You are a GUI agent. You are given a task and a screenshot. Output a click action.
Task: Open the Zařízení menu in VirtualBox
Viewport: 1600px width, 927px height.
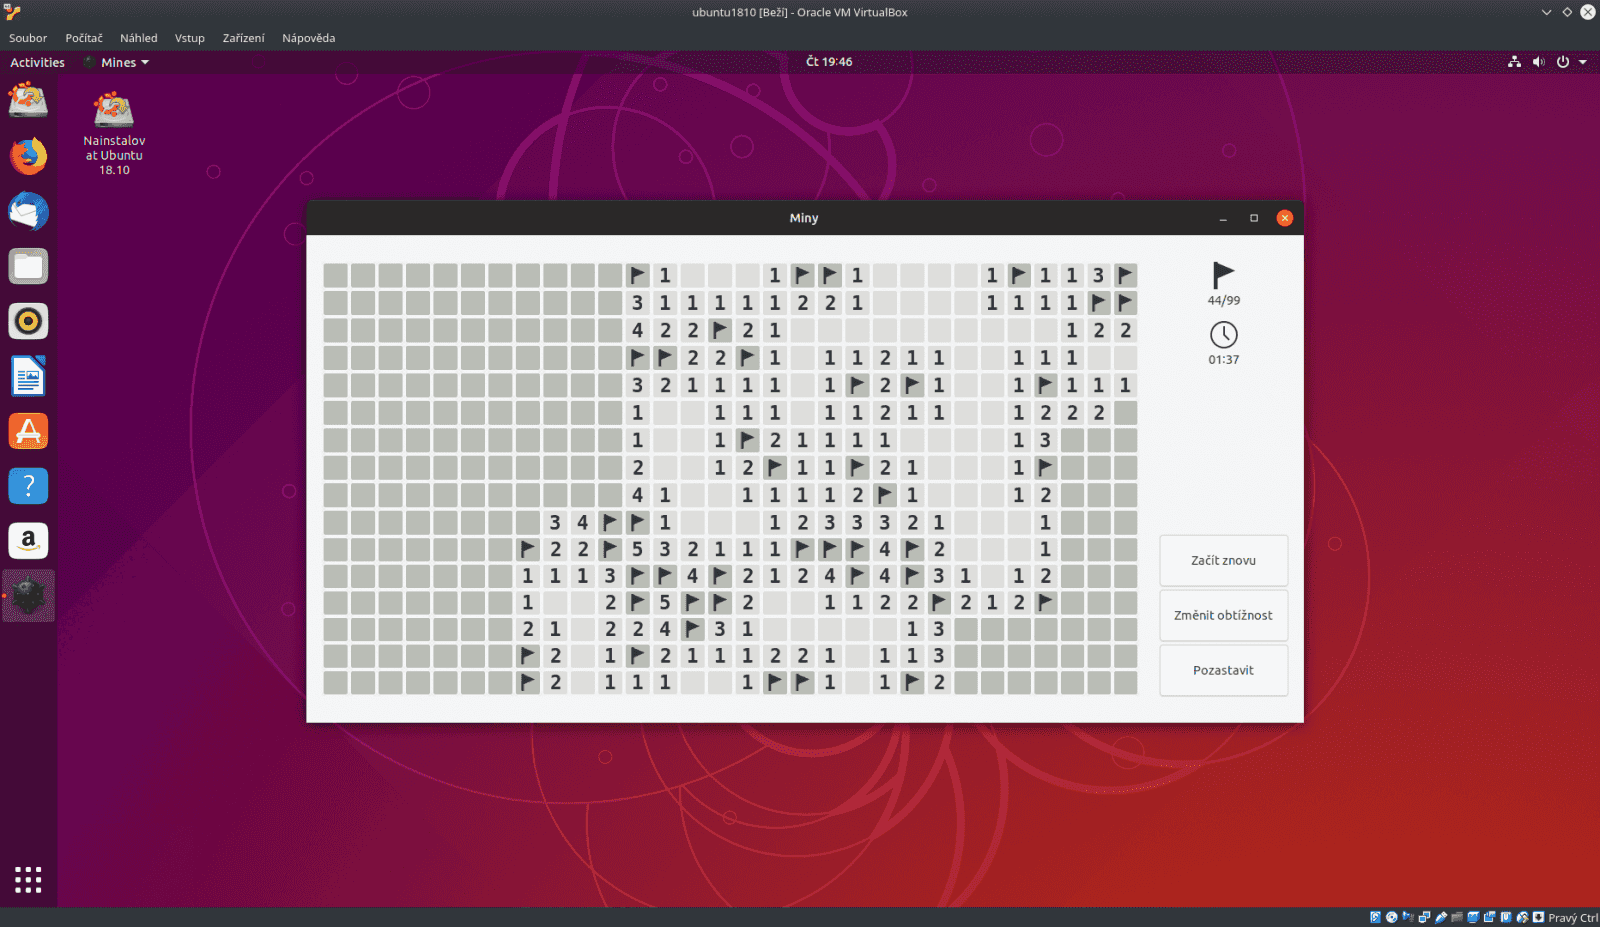click(243, 38)
